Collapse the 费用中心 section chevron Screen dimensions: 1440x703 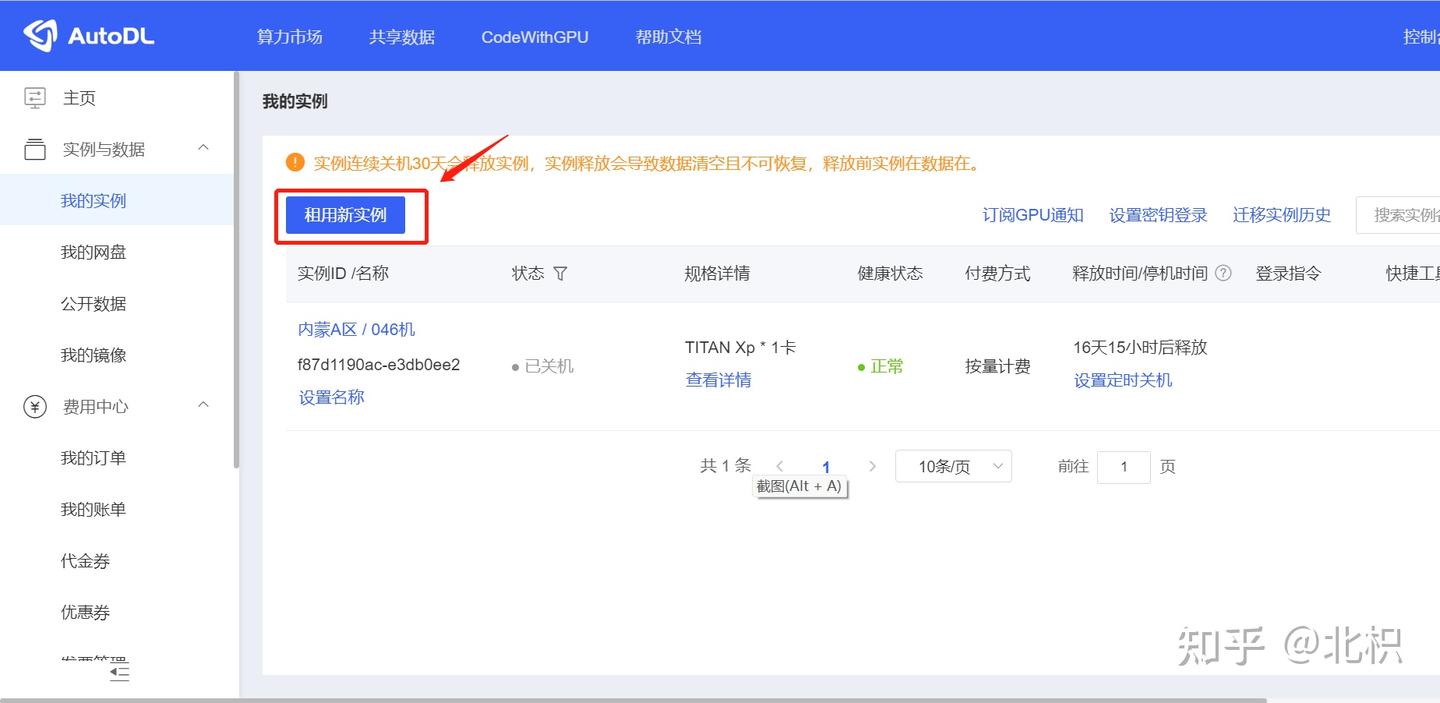pyautogui.click(x=204, y=405)
